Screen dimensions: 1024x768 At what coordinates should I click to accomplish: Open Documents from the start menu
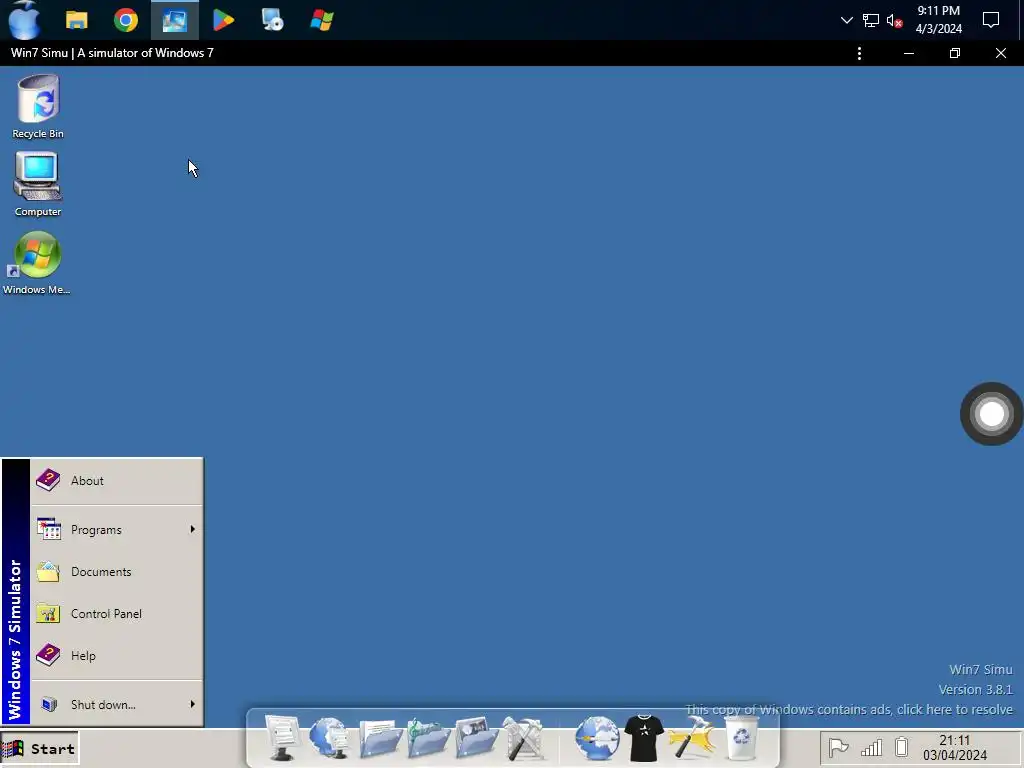click(x=116, y=571)
